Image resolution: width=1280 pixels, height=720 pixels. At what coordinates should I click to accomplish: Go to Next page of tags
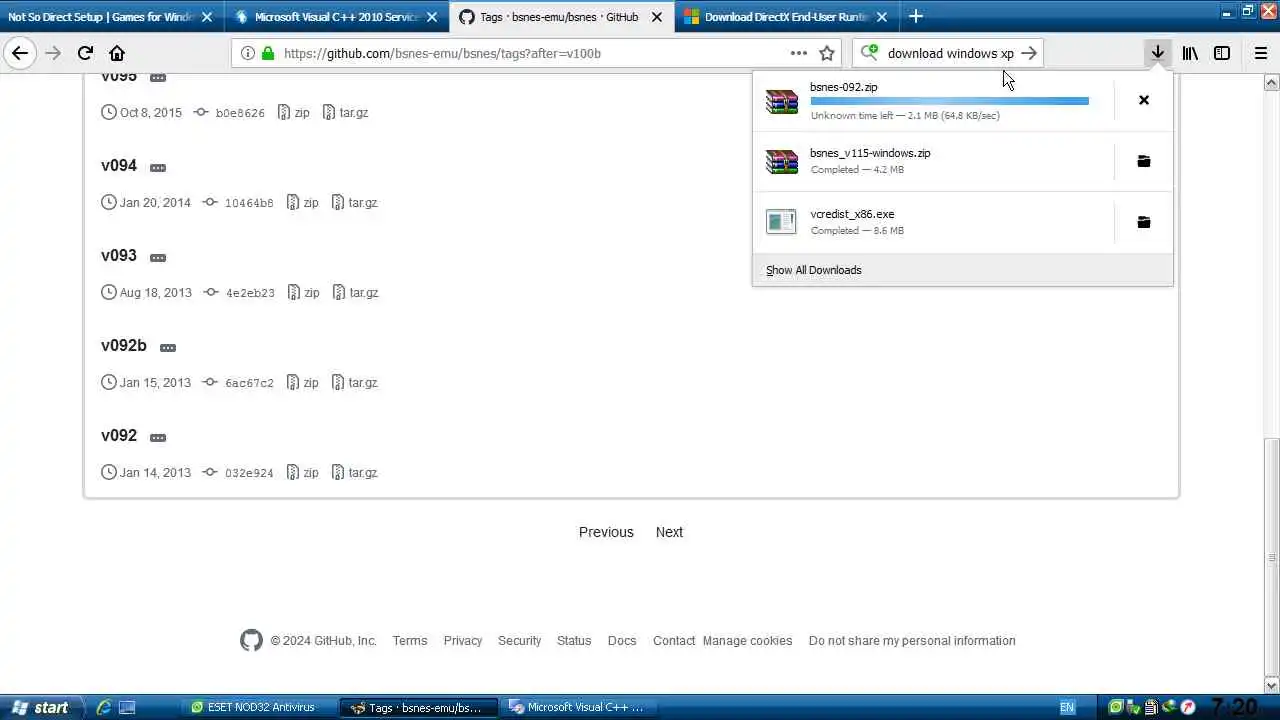[669, 532]
